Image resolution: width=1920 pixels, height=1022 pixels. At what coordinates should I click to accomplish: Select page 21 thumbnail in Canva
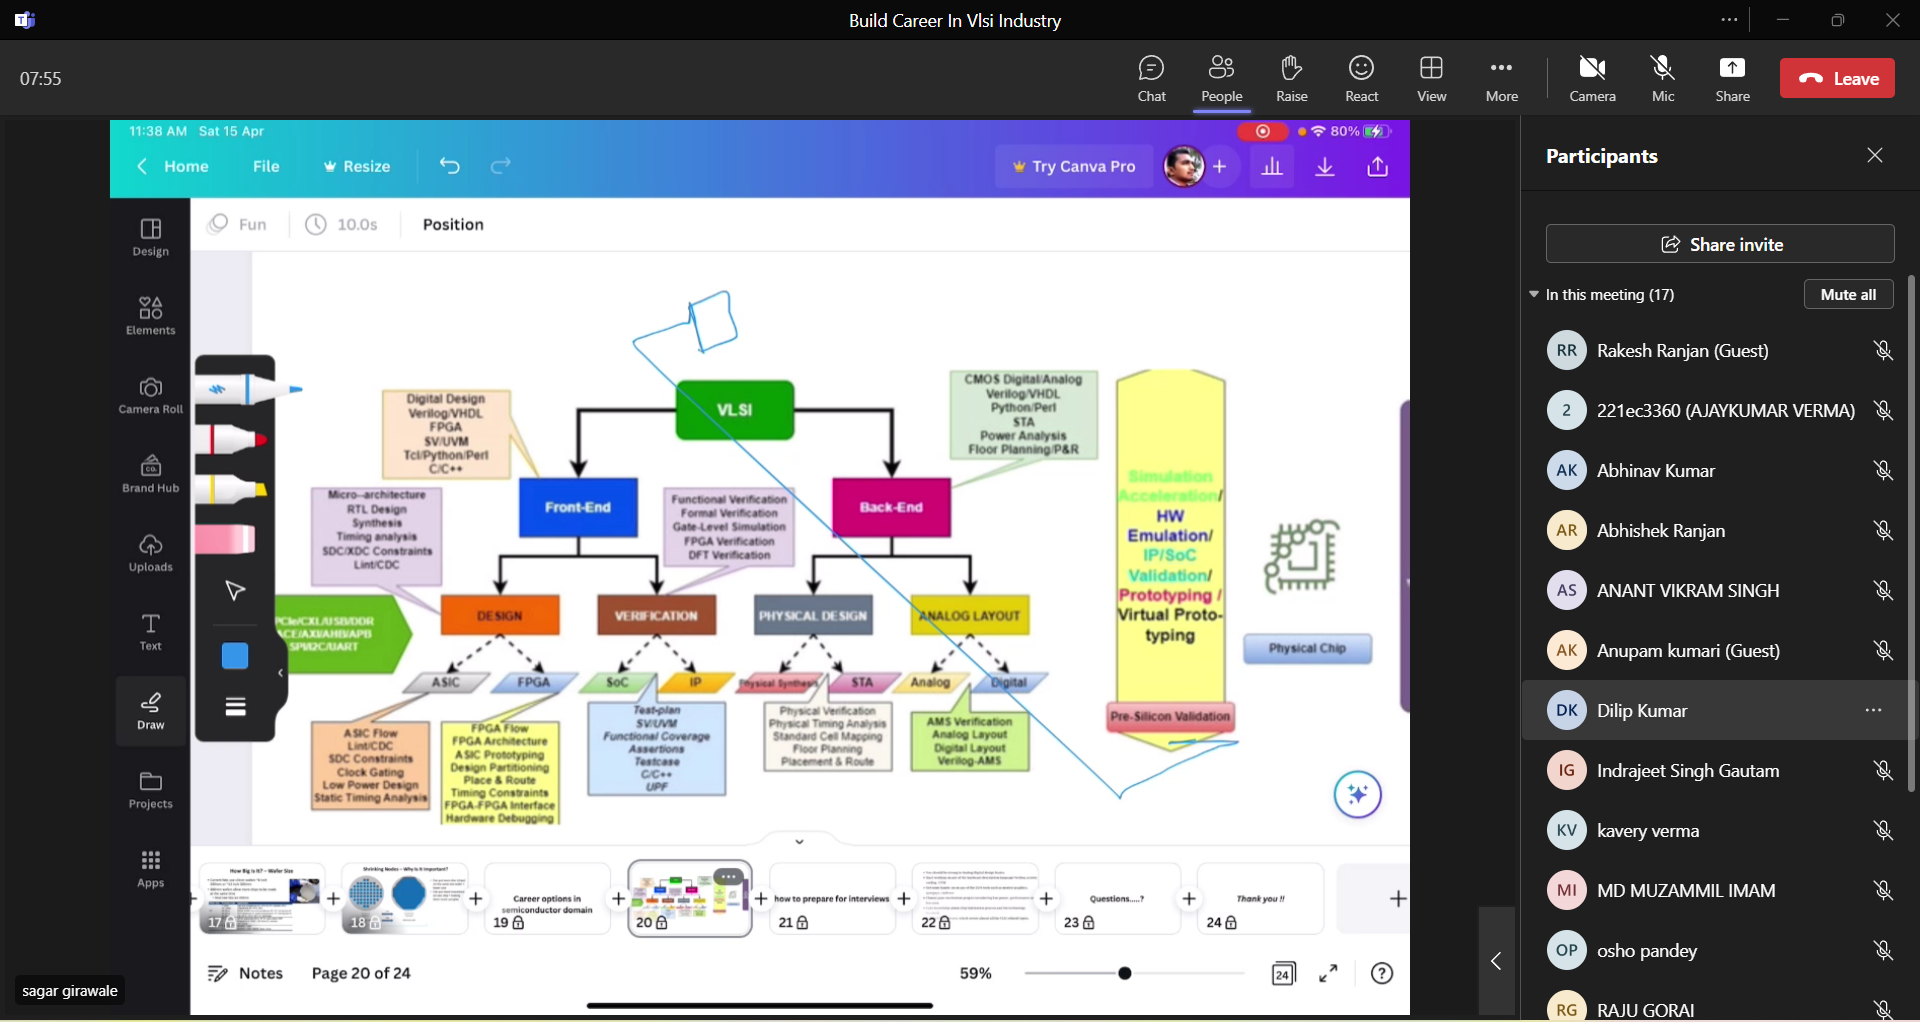click(832, 897)
